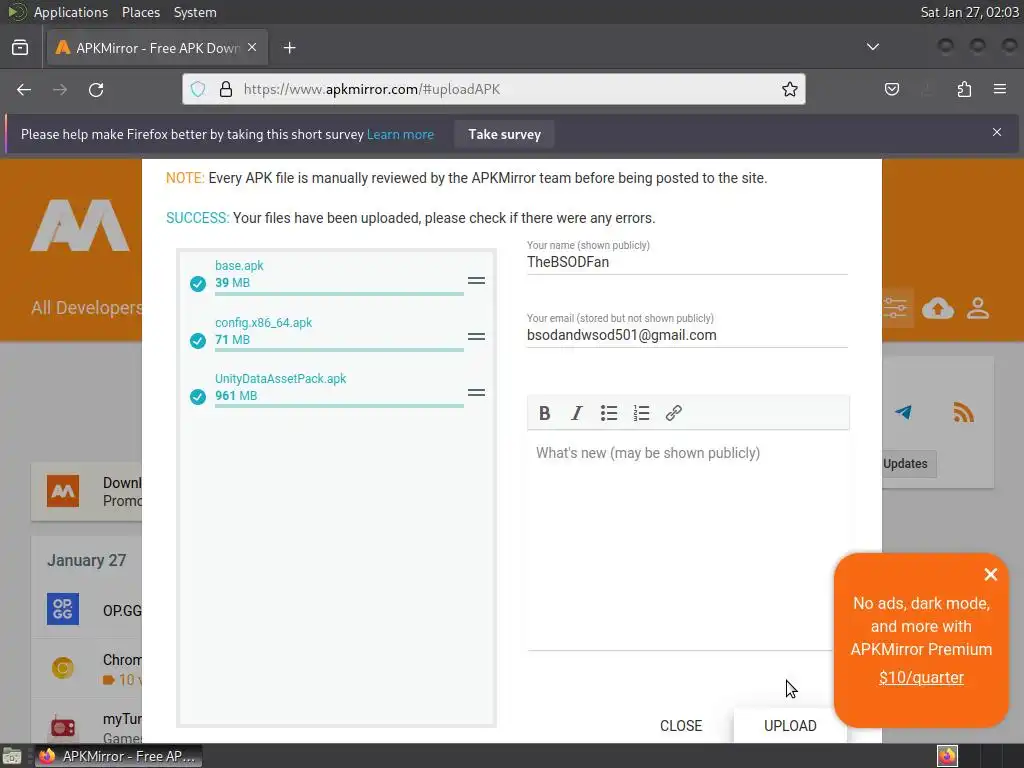Screen dimensions: 1024x768
Task: Click the checkmark next to config.x86_64.apk
Action: (x=198, y=340)
